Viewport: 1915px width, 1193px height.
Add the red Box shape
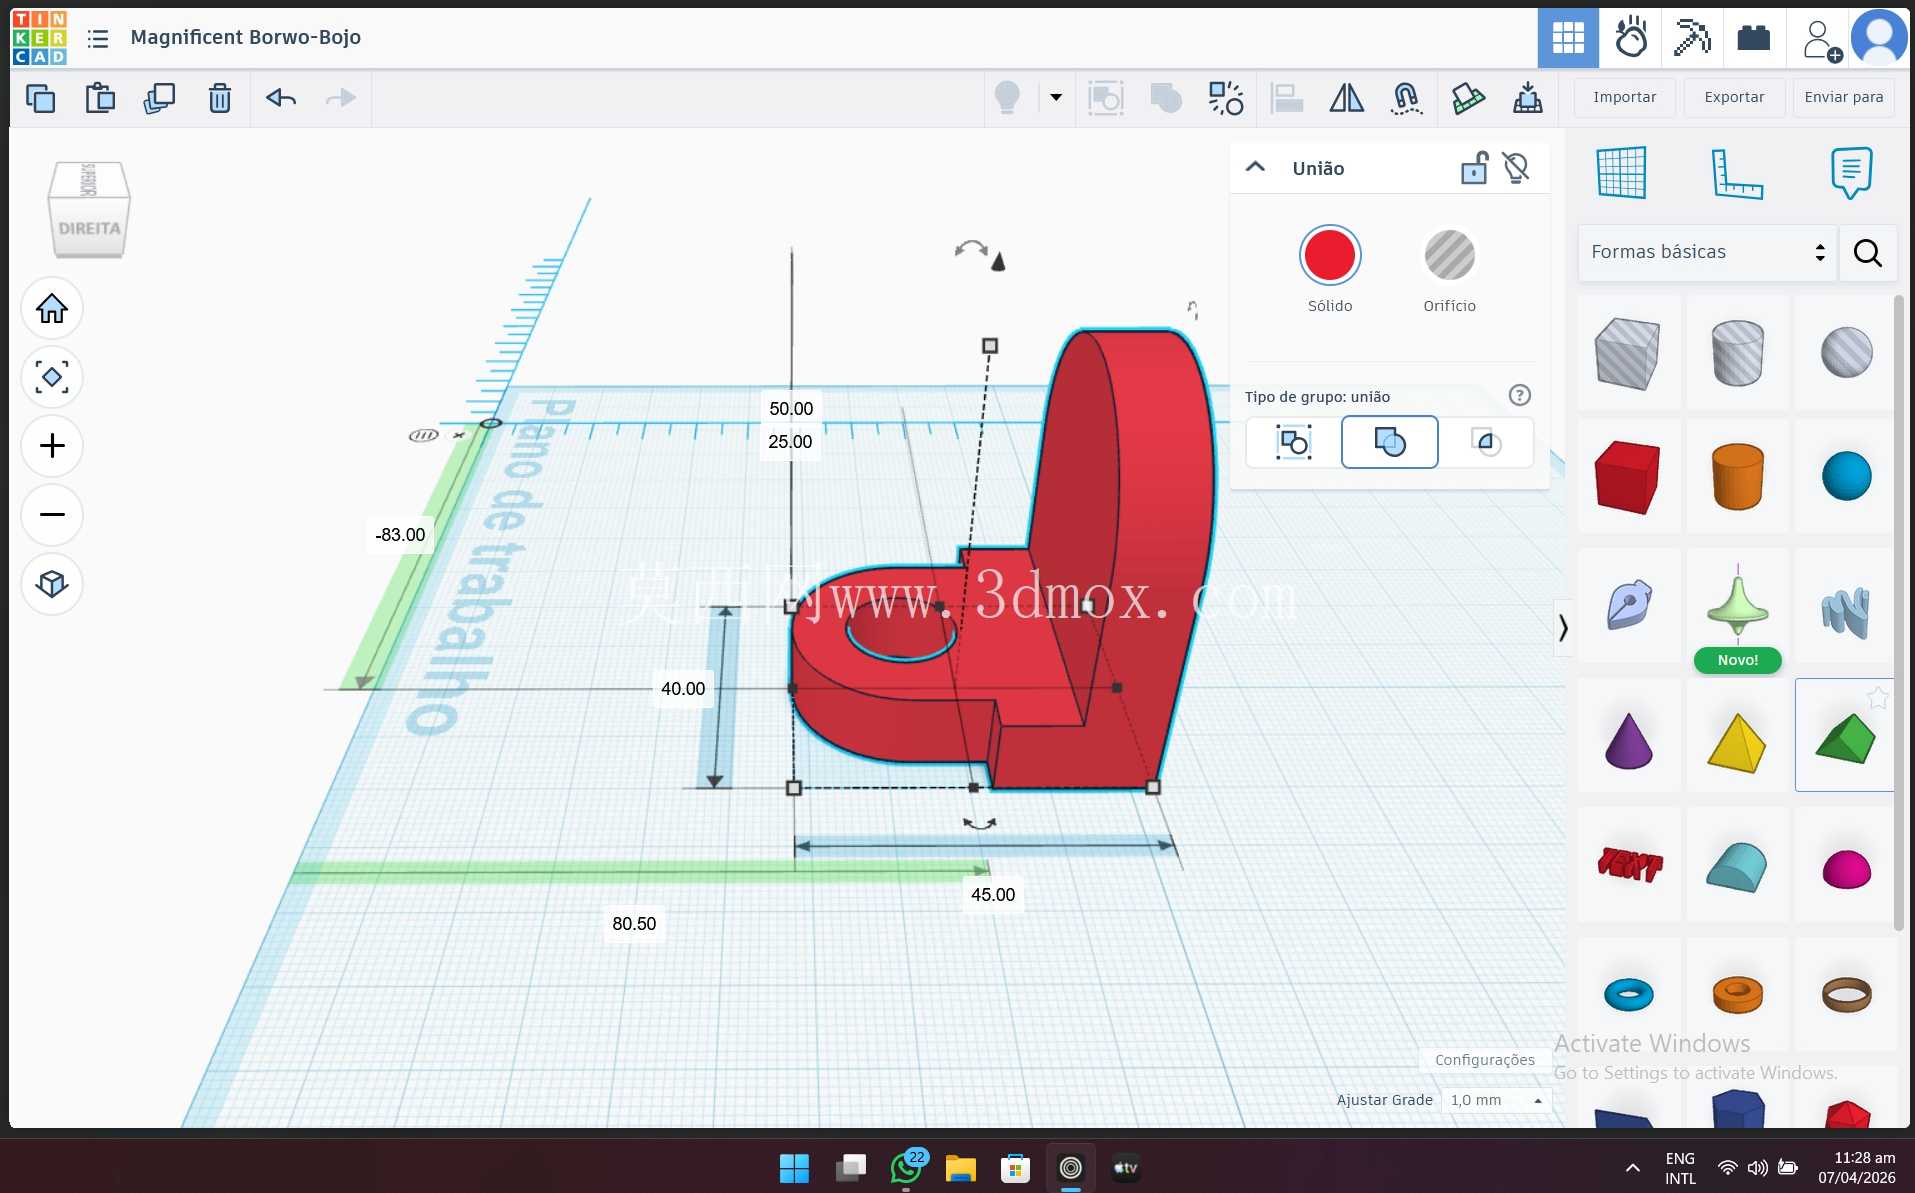coord(1627,478)
